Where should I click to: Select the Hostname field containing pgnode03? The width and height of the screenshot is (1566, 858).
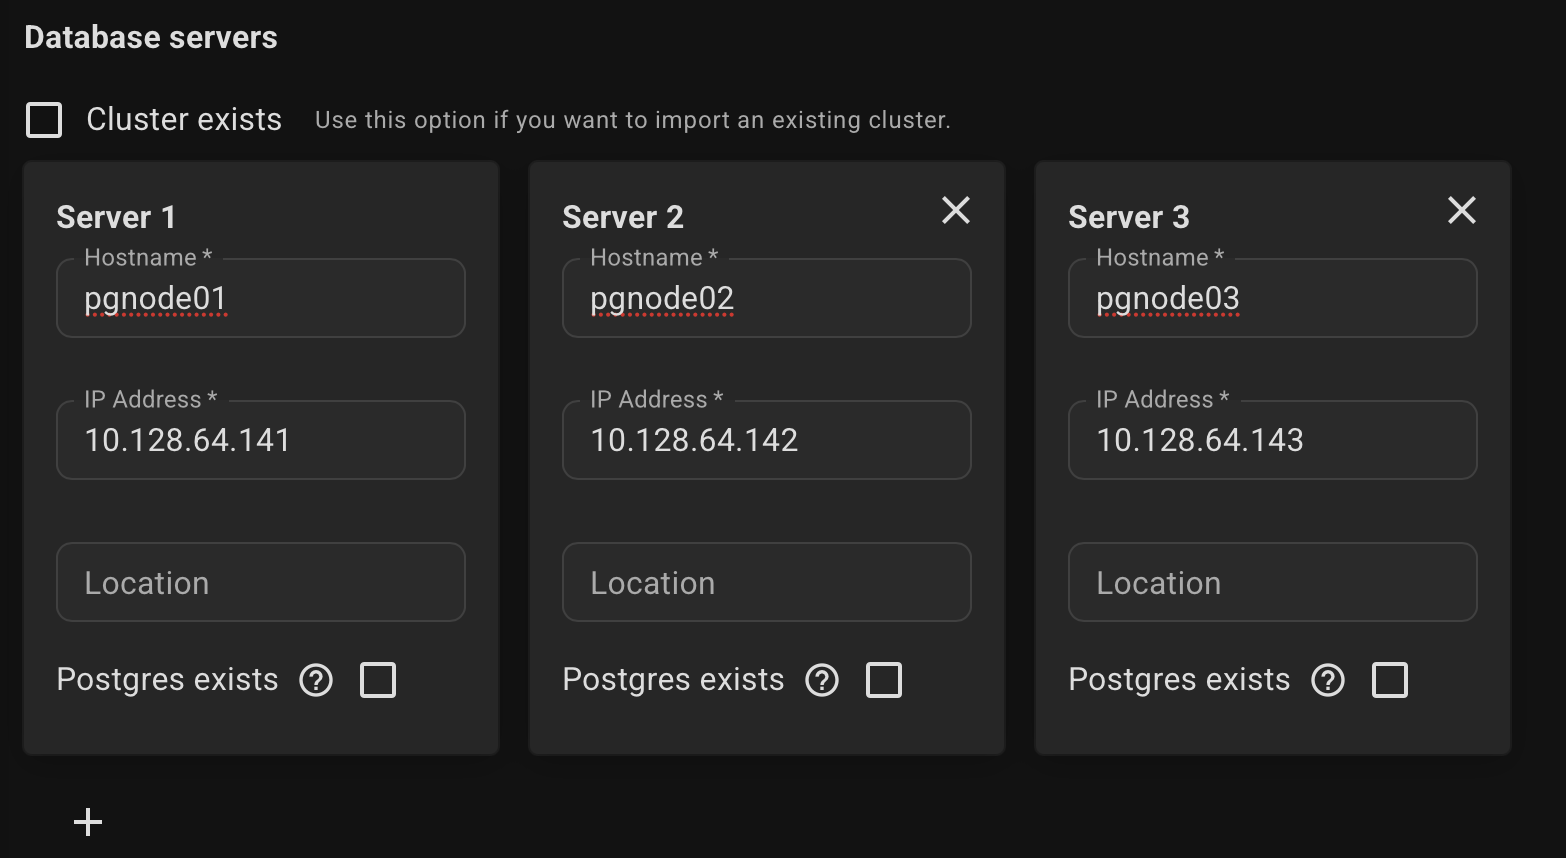[x=1272, y=298]
